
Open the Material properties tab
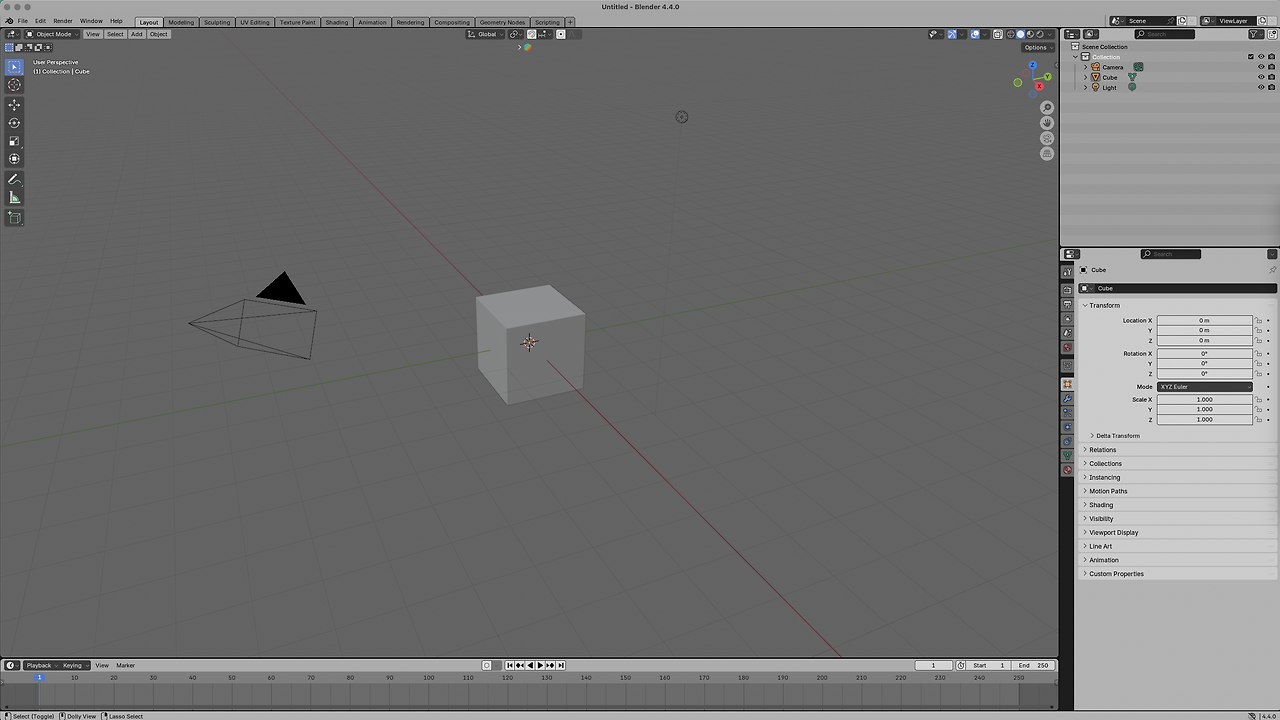coord(1067,469)
